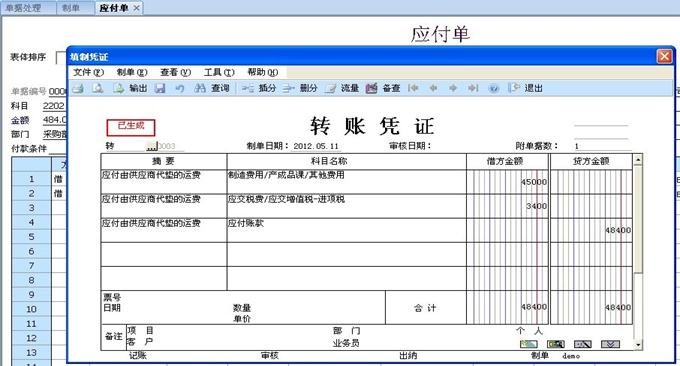This screenshot has height=366, width=680.
Task: Select row 5 header in 应付单 grid
Action: [x=31, y=237]
